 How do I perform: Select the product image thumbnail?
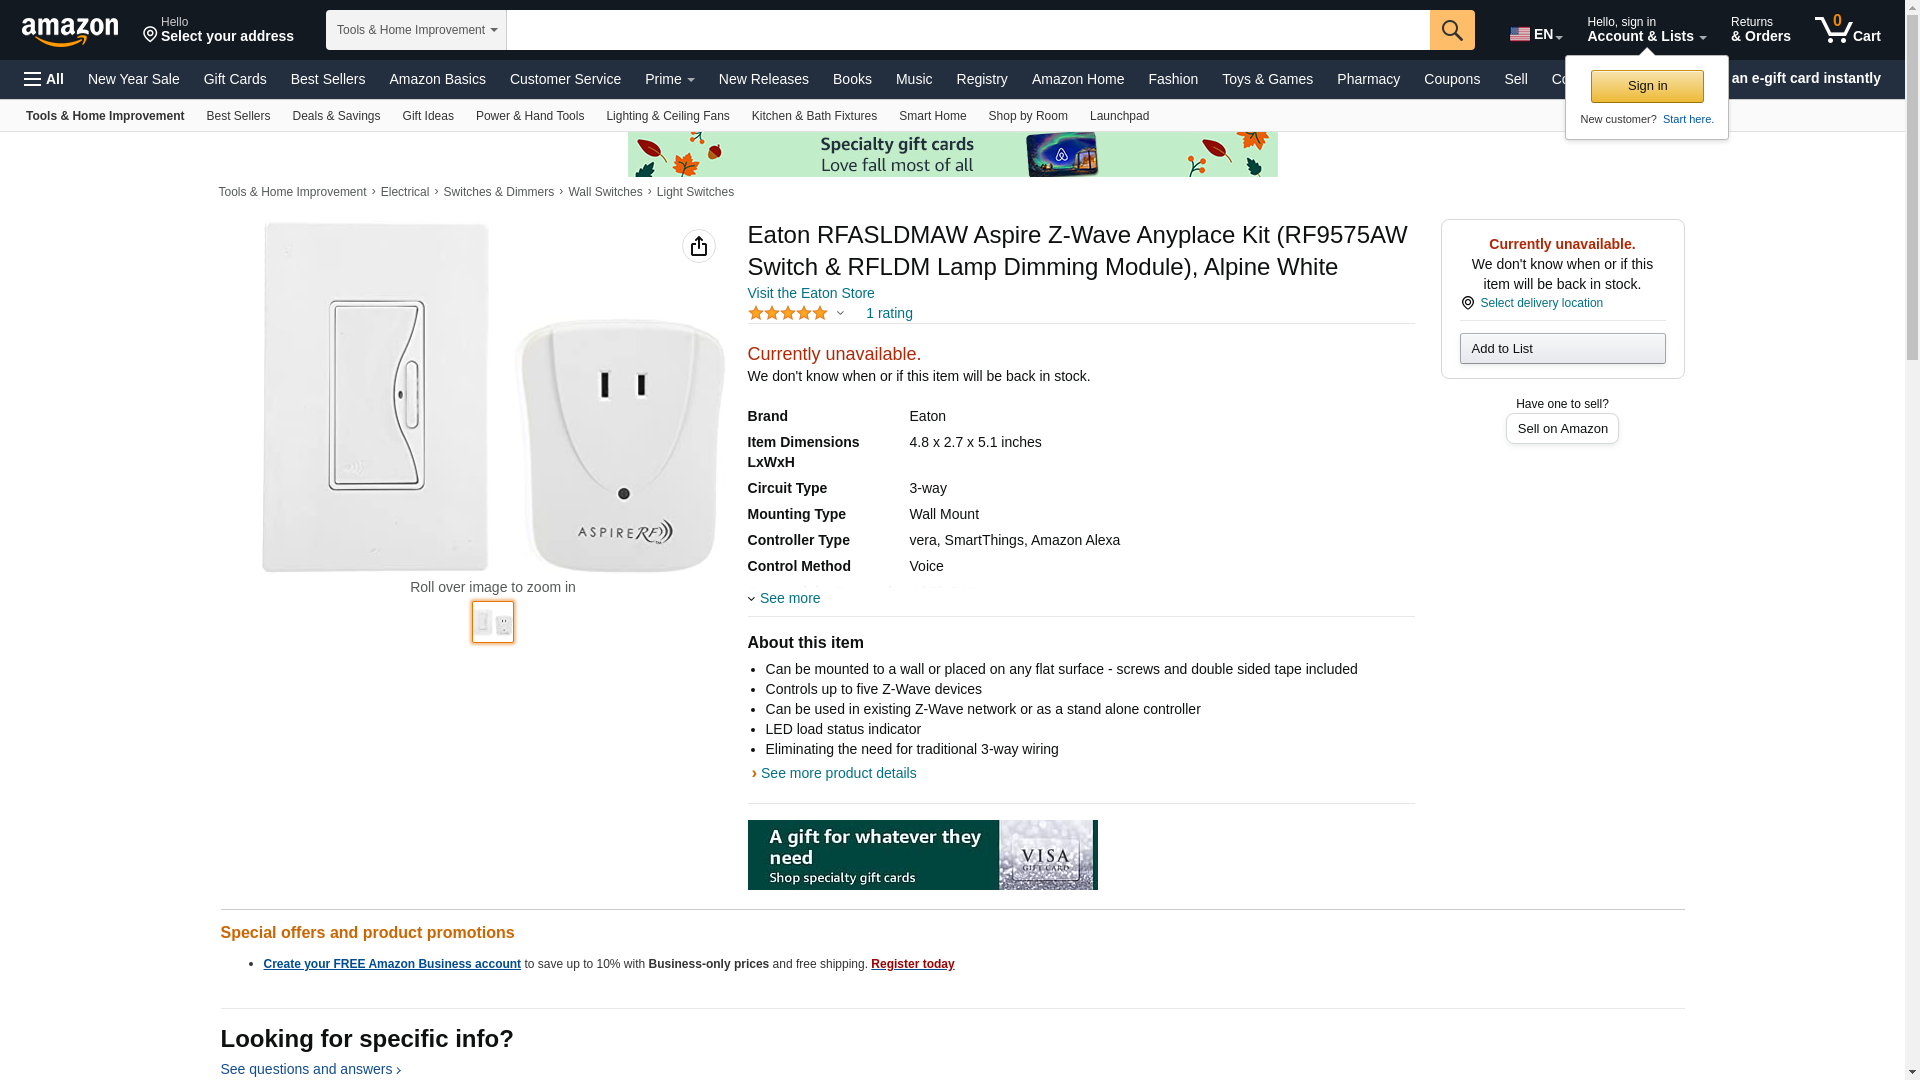pos(493,622)
